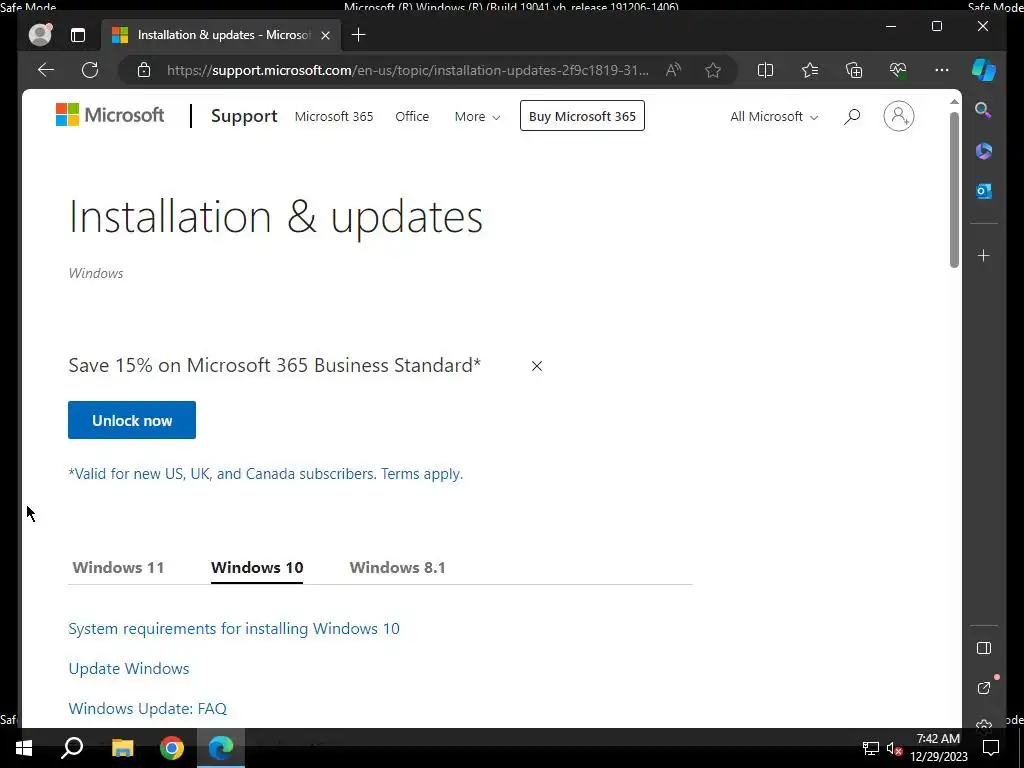Open File Explorer from the taskbar
Viewport: 1024px width, 768px height.
122,748
